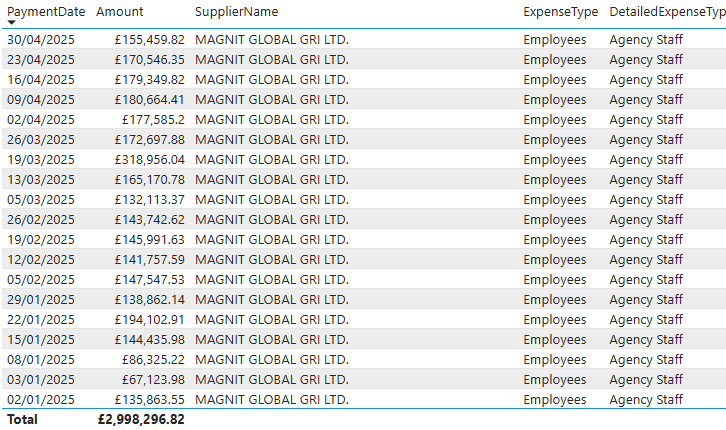The height and width of the screenshot is (430, 726).
Task: Select the £86,325.22 amount cell
Action: [153, 360]
